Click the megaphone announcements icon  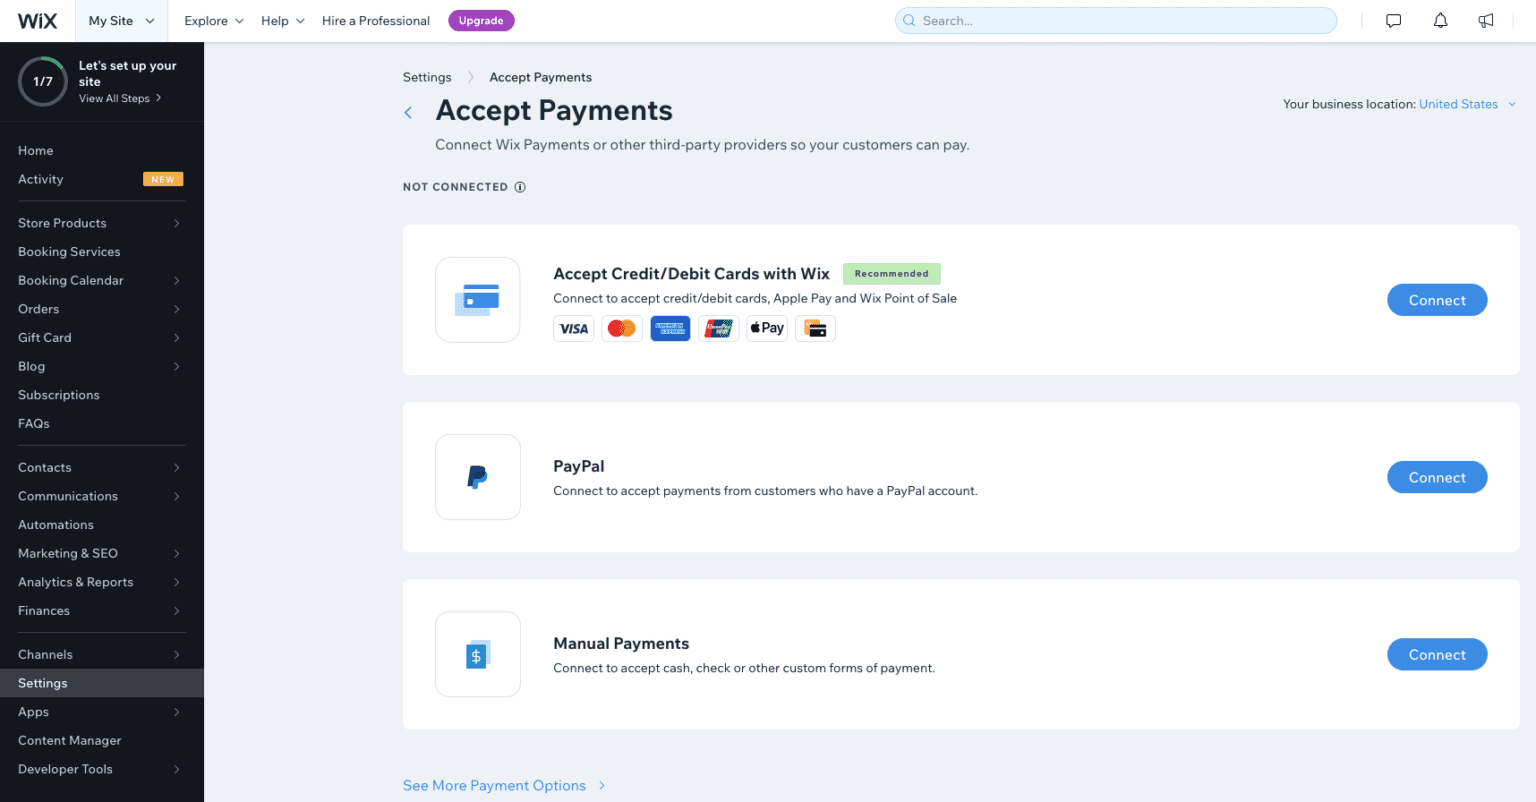1486,21
